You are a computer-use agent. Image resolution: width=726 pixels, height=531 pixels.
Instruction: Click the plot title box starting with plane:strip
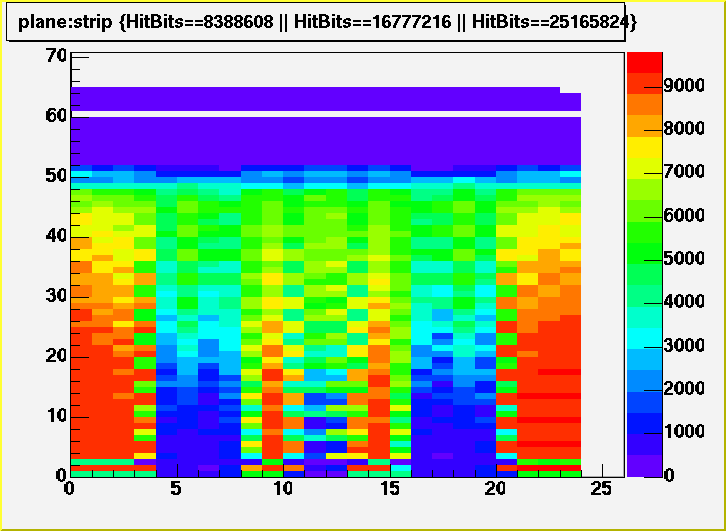point(316,22)
